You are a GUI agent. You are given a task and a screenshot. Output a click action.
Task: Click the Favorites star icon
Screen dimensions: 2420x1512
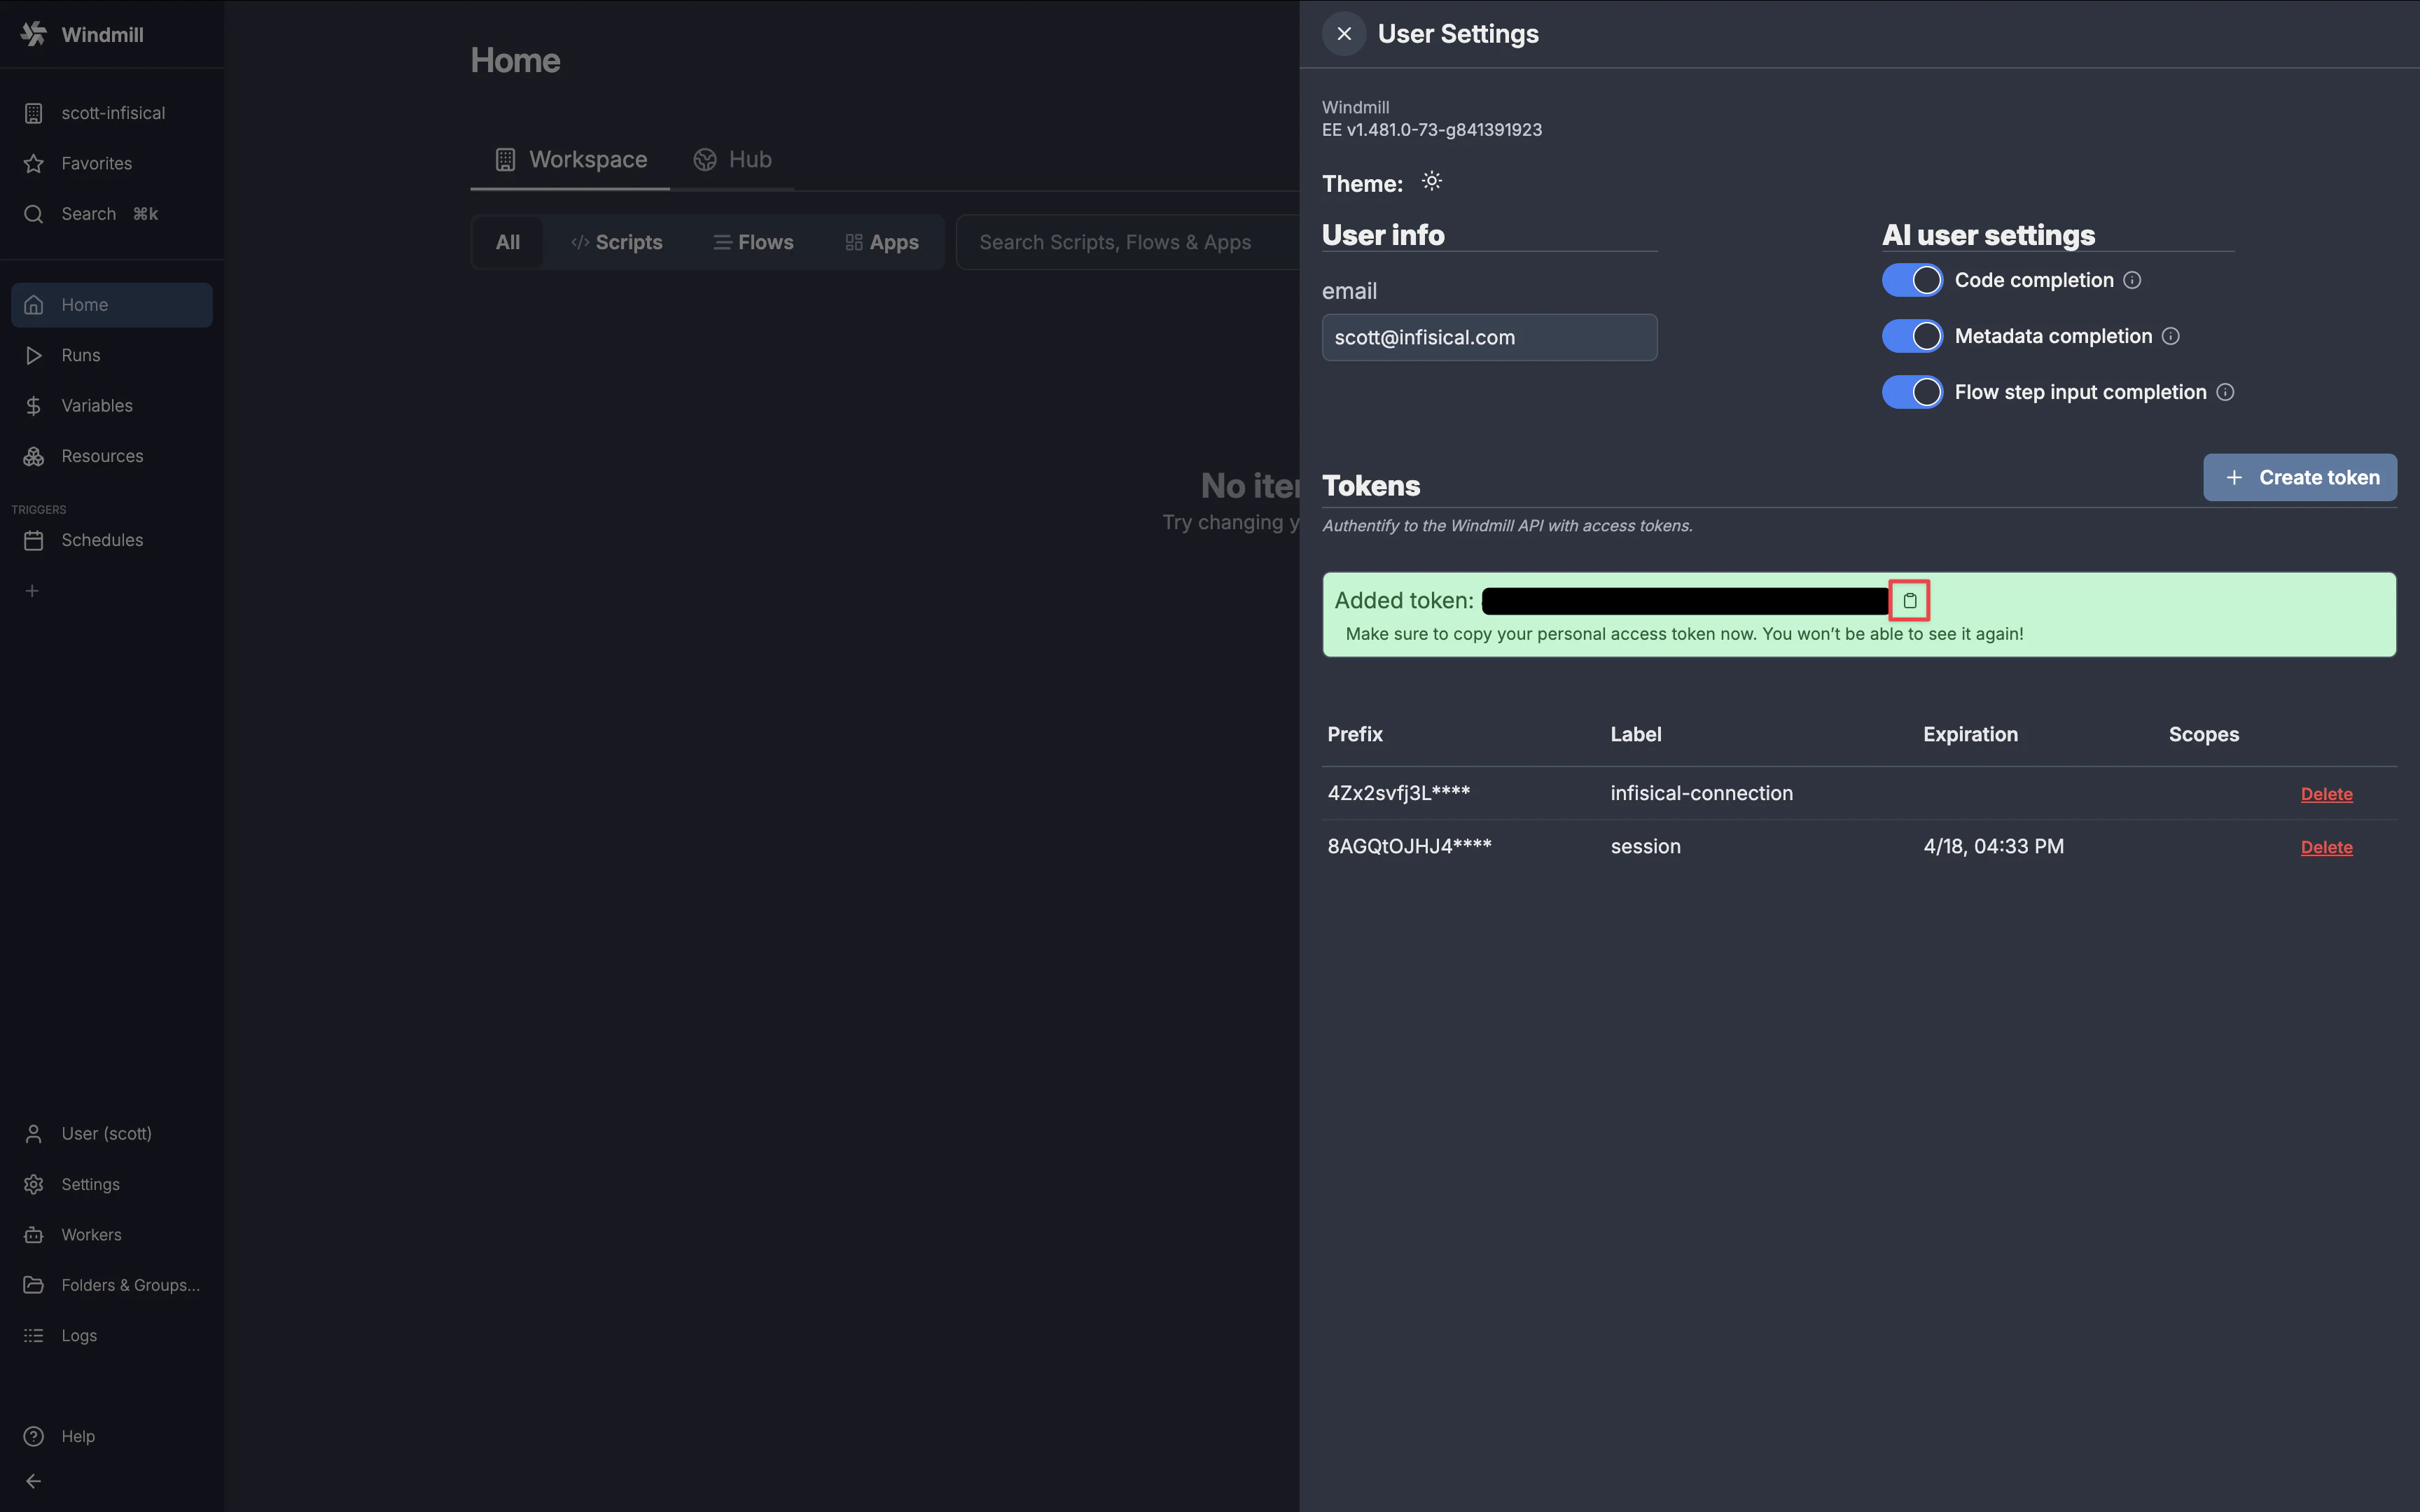(34, 163)
